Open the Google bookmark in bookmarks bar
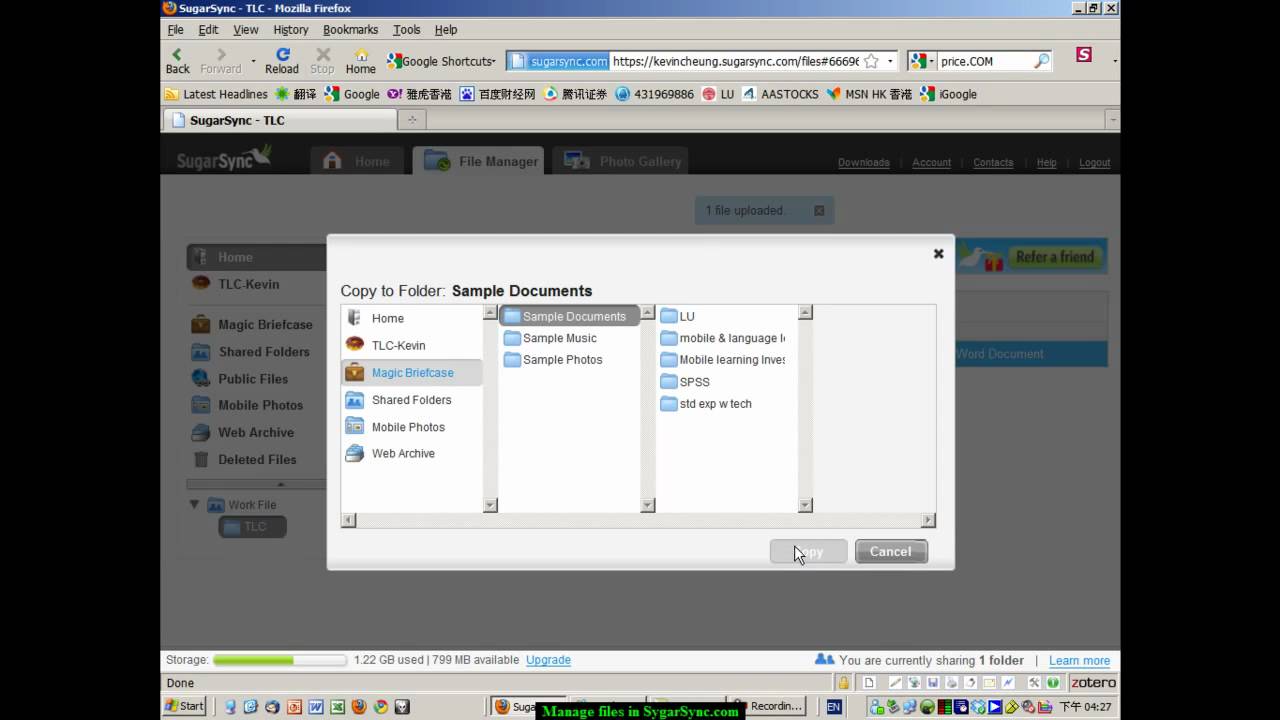1280x720 pixels. click(x=352, y=94)
